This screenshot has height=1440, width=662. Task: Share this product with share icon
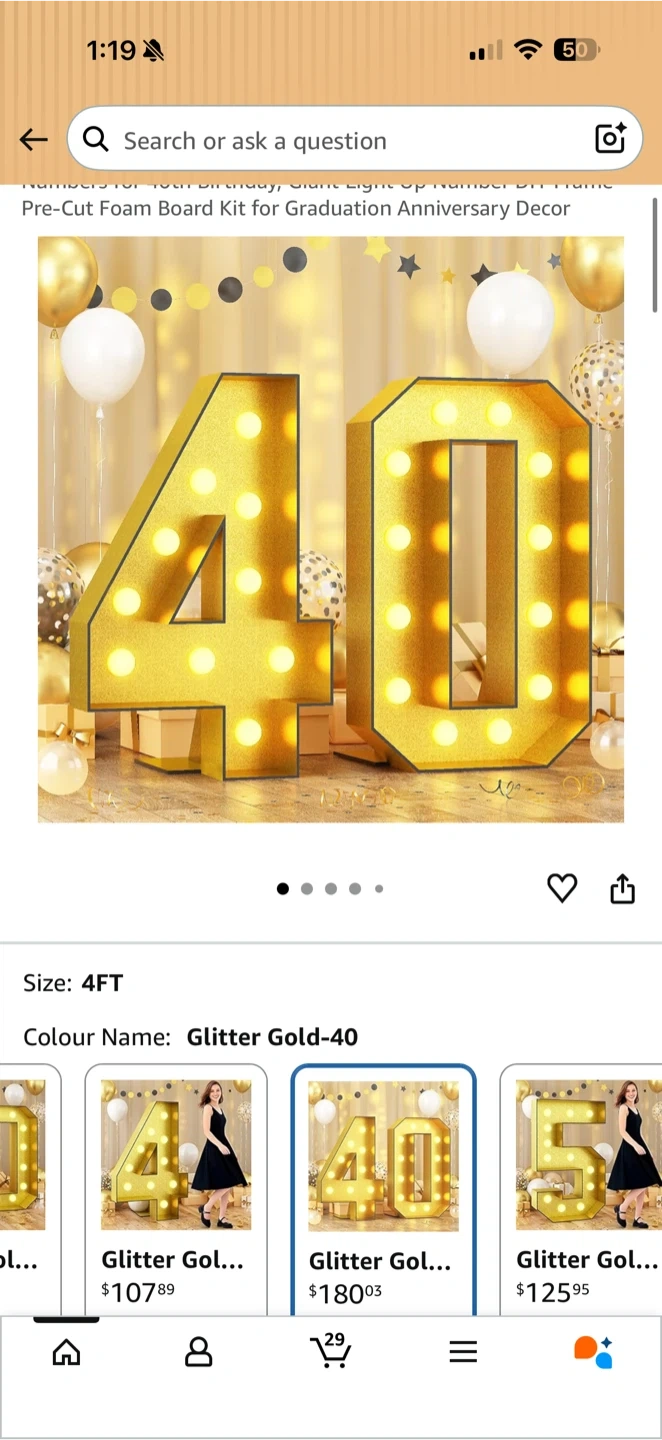pyautogui.click(x=623, y=888)
